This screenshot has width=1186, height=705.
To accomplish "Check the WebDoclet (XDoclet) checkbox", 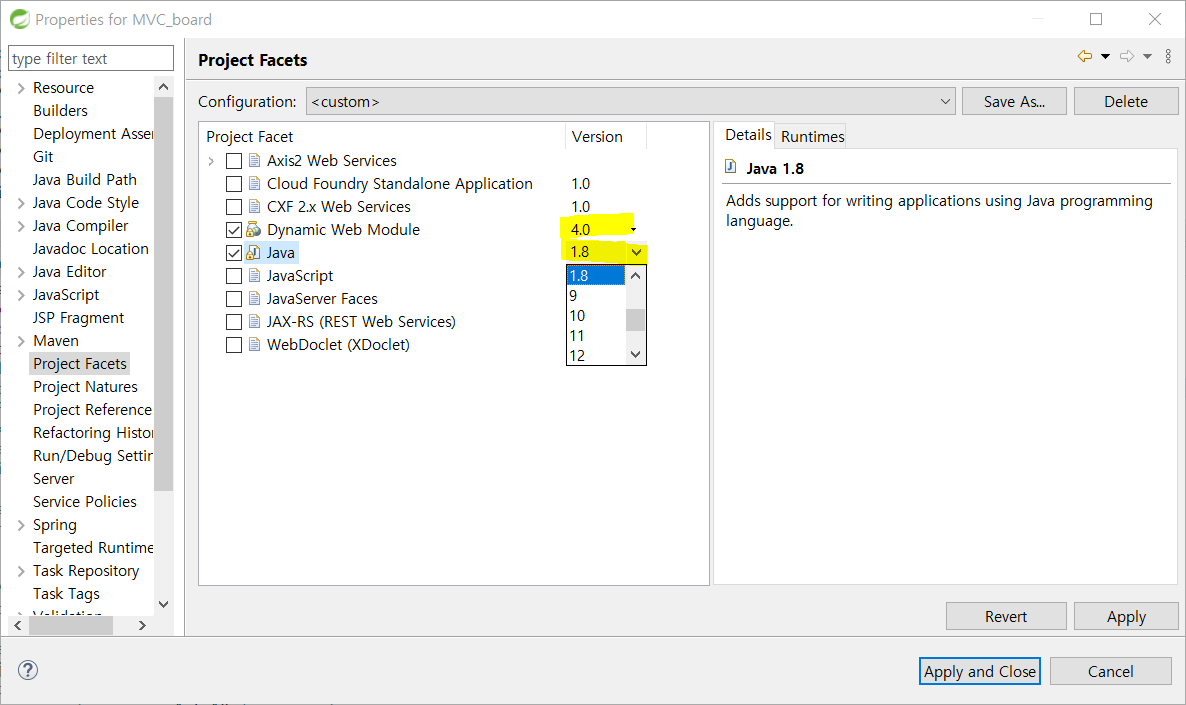I will coord(234,345).
